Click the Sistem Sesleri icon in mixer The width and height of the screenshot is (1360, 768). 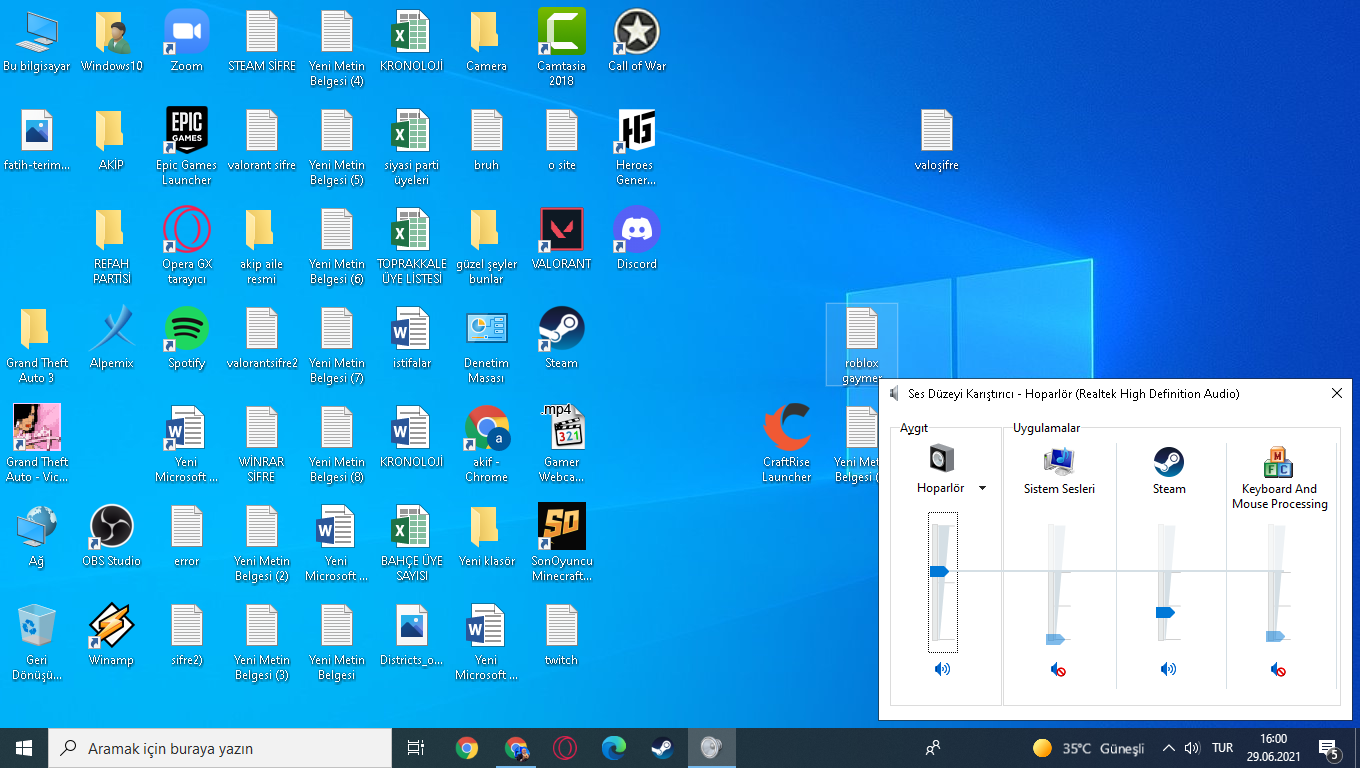coord(1059,461)
